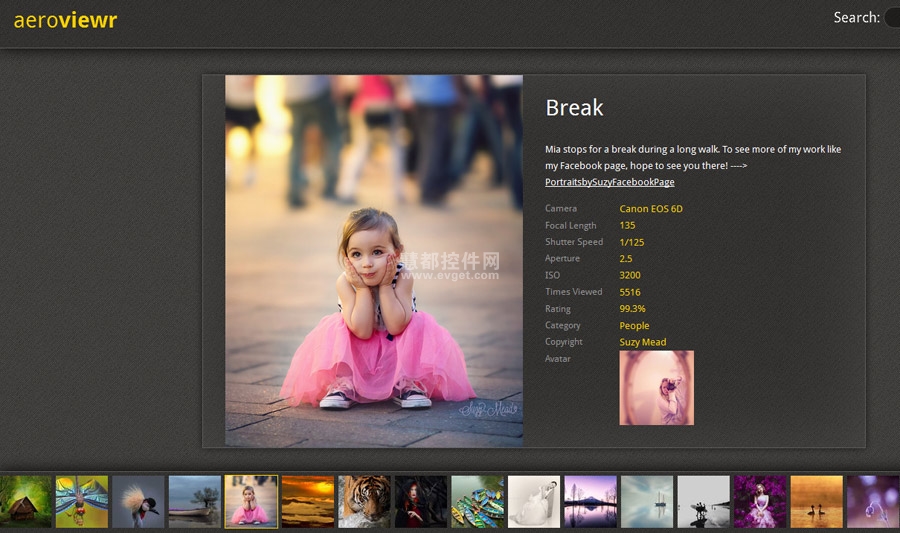This screenshot has width=900, height=533.
Task: Click the times viewed value 5516
Action: (630, 292)
